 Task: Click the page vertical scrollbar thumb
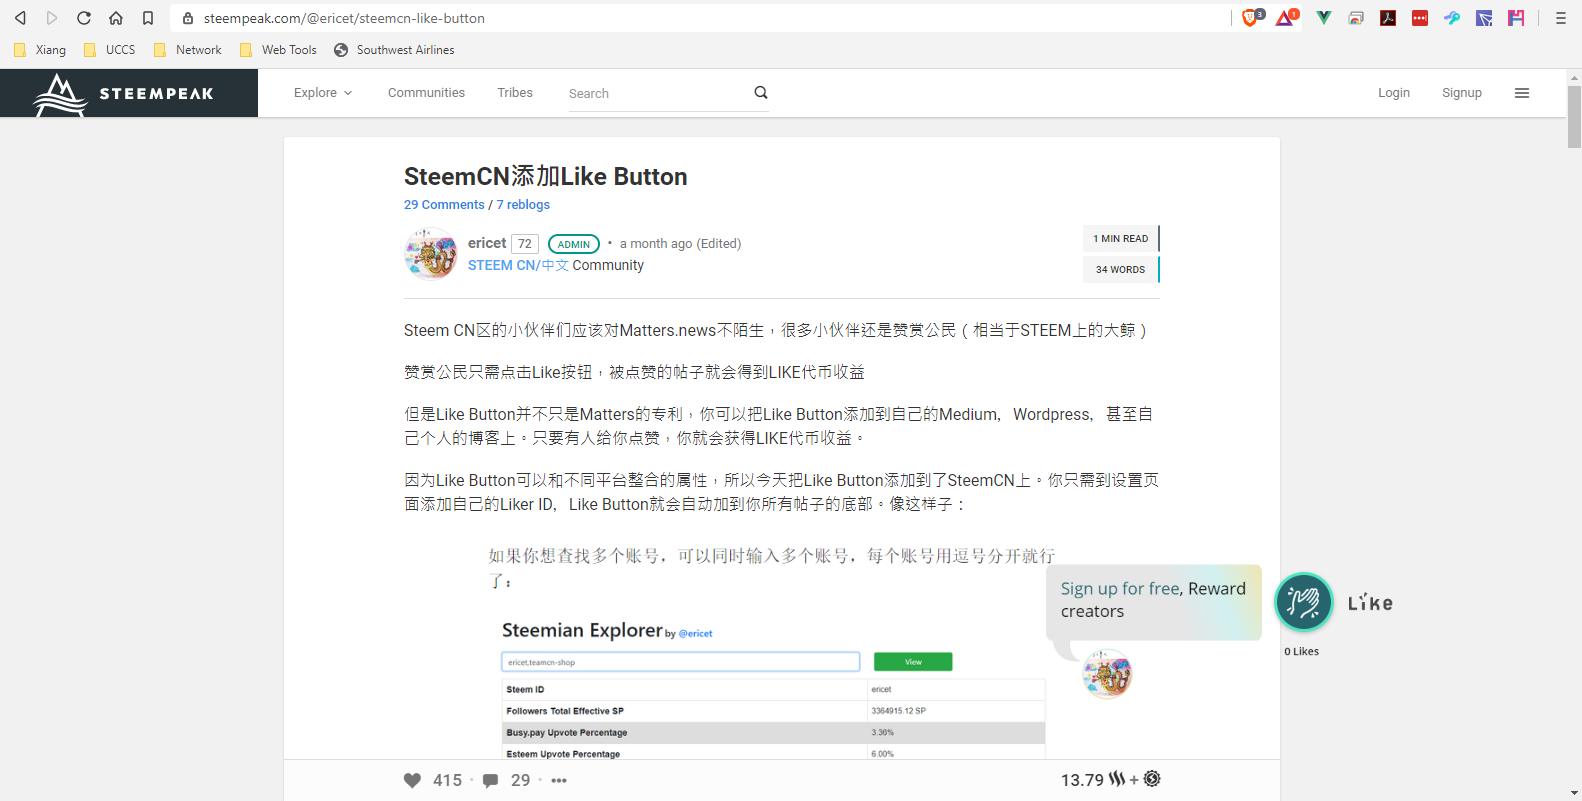[1574, 117]
